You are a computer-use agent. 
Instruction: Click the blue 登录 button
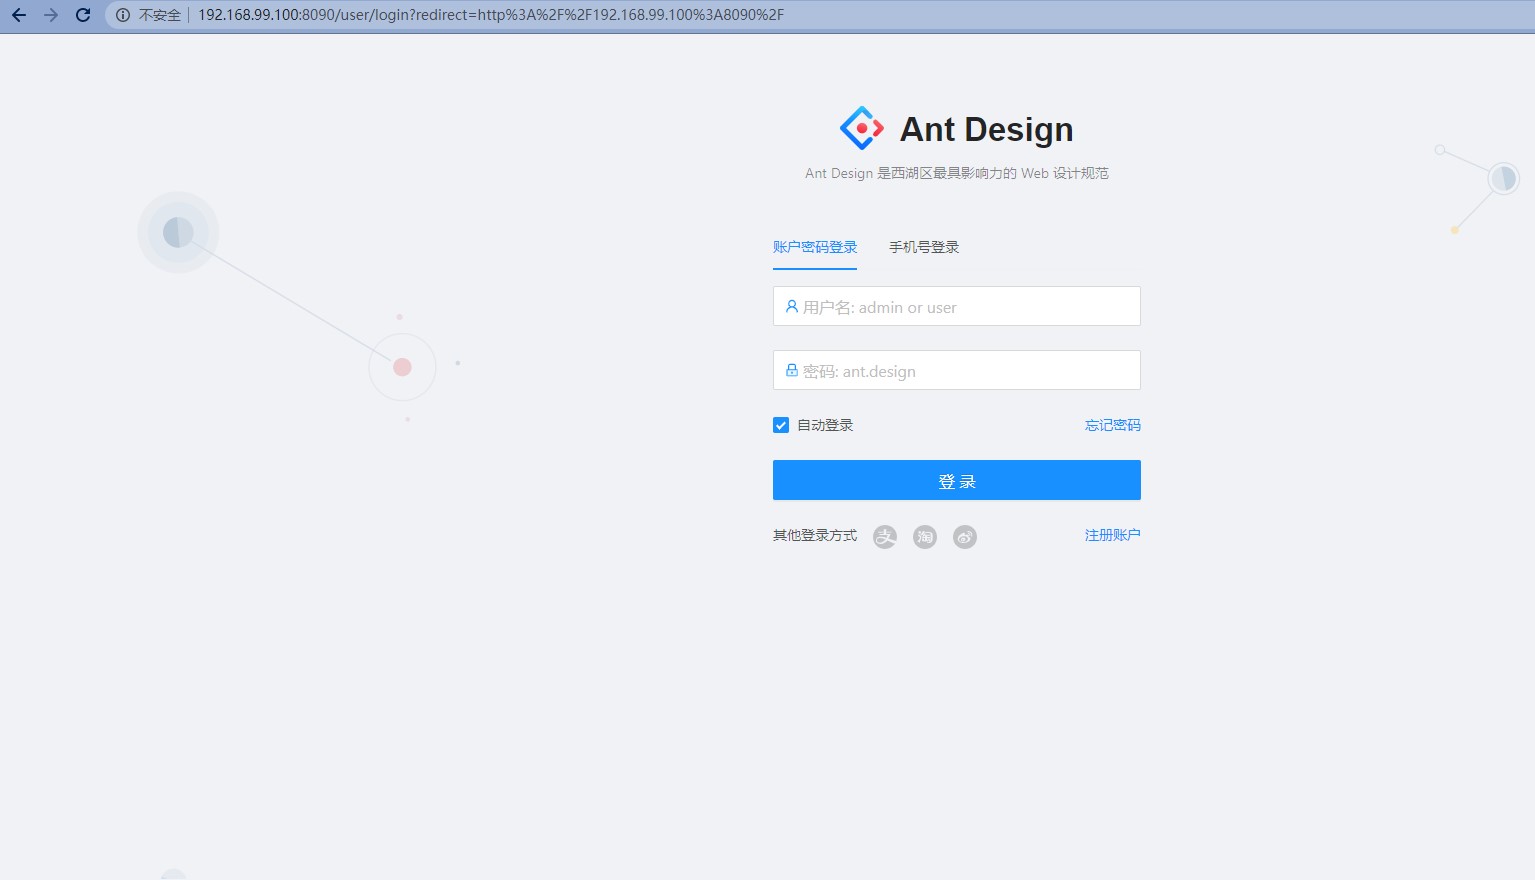point(957,480)
